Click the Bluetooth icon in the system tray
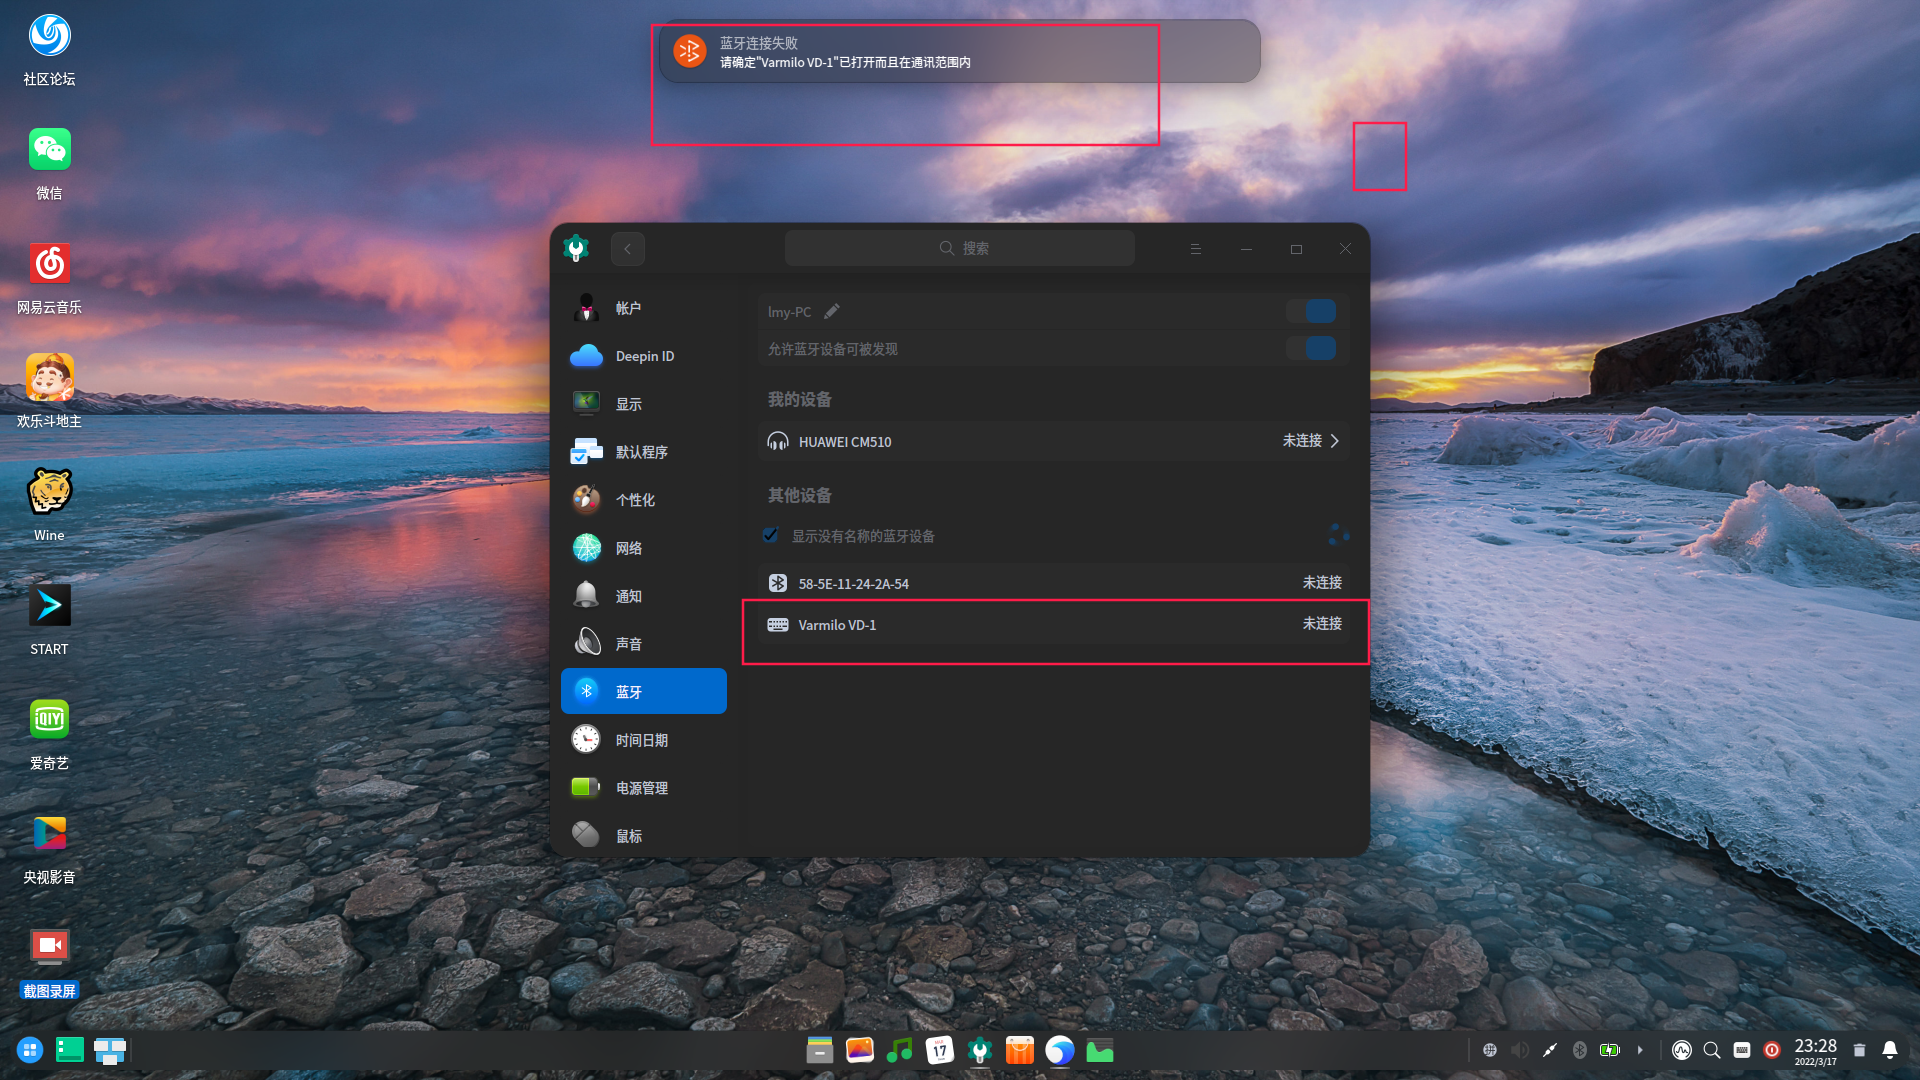This screenshot has width=1920, height=1080. click(1580, 1051)
